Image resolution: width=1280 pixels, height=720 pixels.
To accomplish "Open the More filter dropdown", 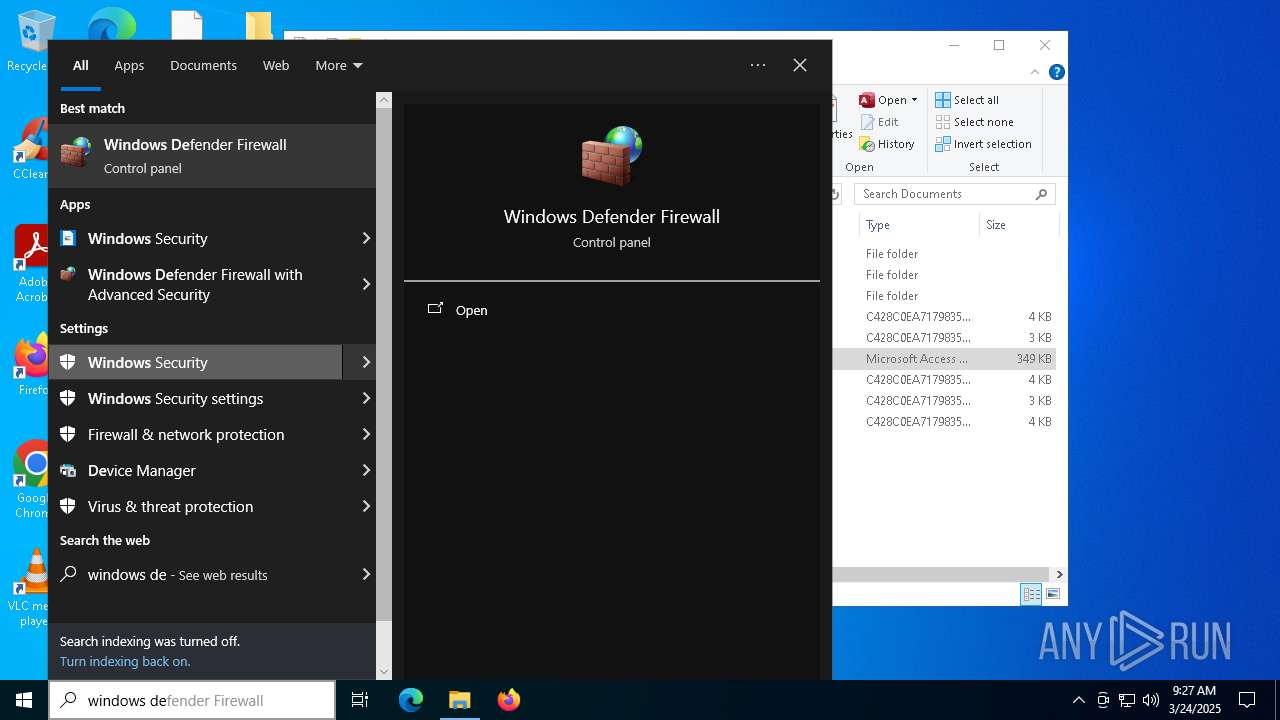I will pos(339,65).
